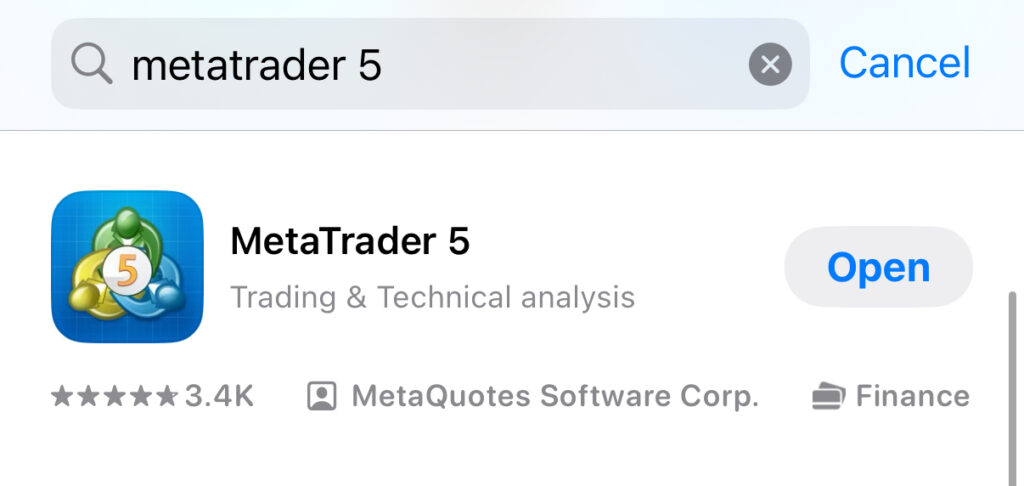The width and height of the screenshot is (1024, 486).
Task: Tap the fourth rating star
Action: pyautogui.click(x=141, y=397)
